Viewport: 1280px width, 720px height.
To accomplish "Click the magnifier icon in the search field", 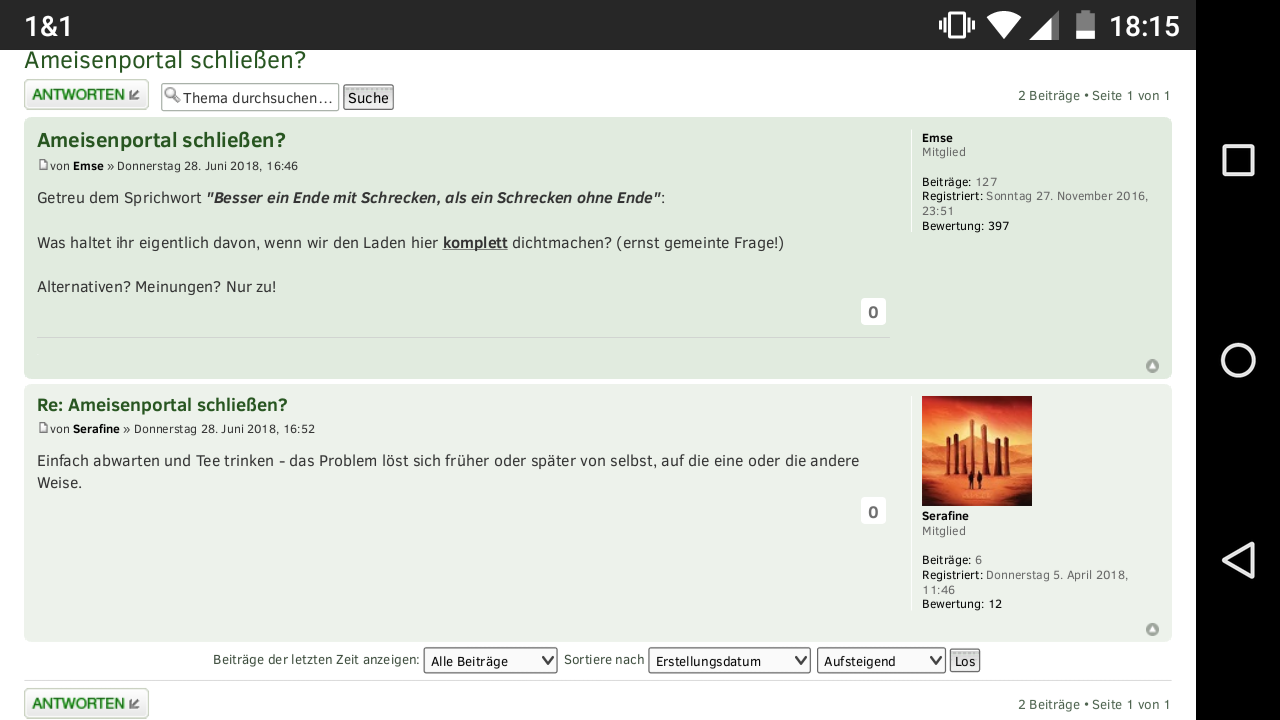I will tap(172, 96).
